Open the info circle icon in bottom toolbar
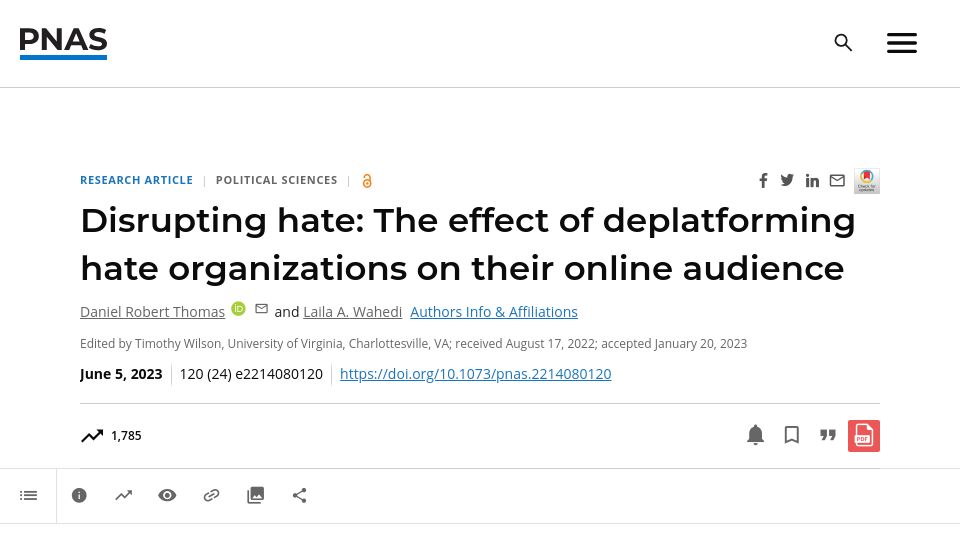 79,495
